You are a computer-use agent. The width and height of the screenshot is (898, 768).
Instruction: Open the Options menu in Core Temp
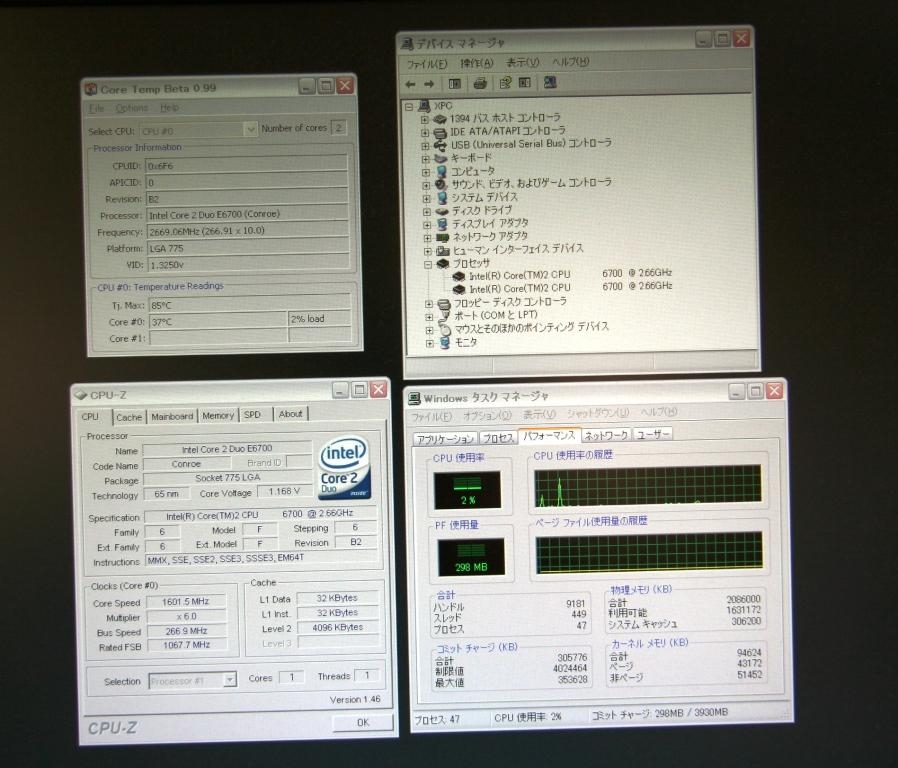coord(132,108)
